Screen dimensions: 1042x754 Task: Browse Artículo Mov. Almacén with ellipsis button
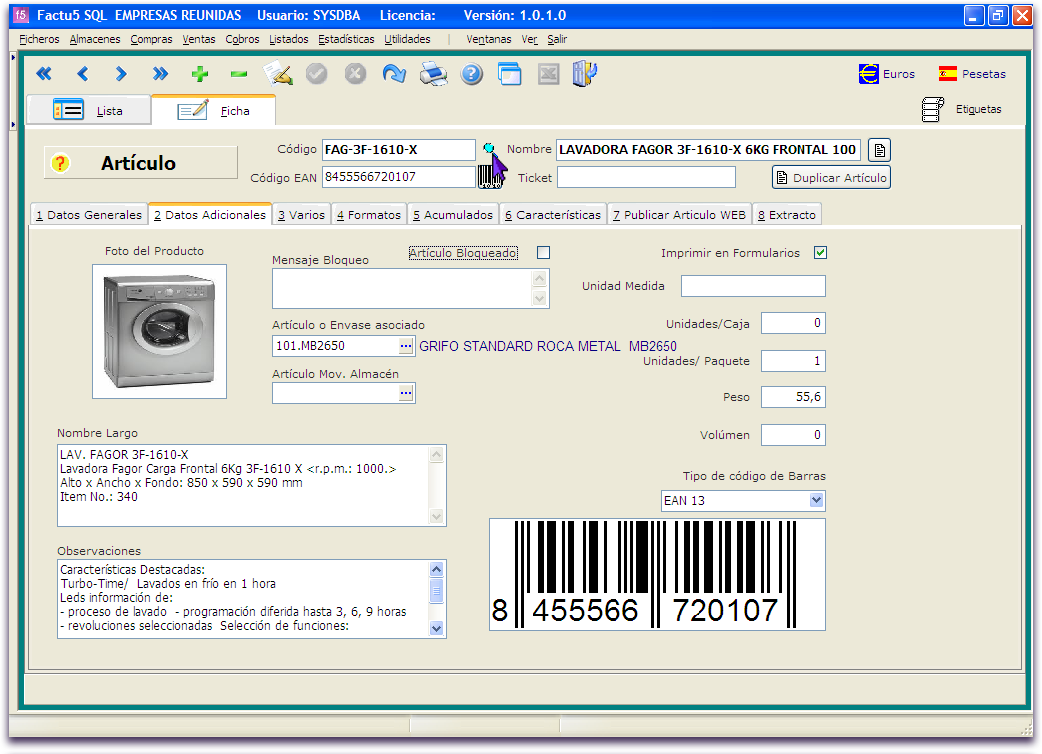click(x=405, y=393)
